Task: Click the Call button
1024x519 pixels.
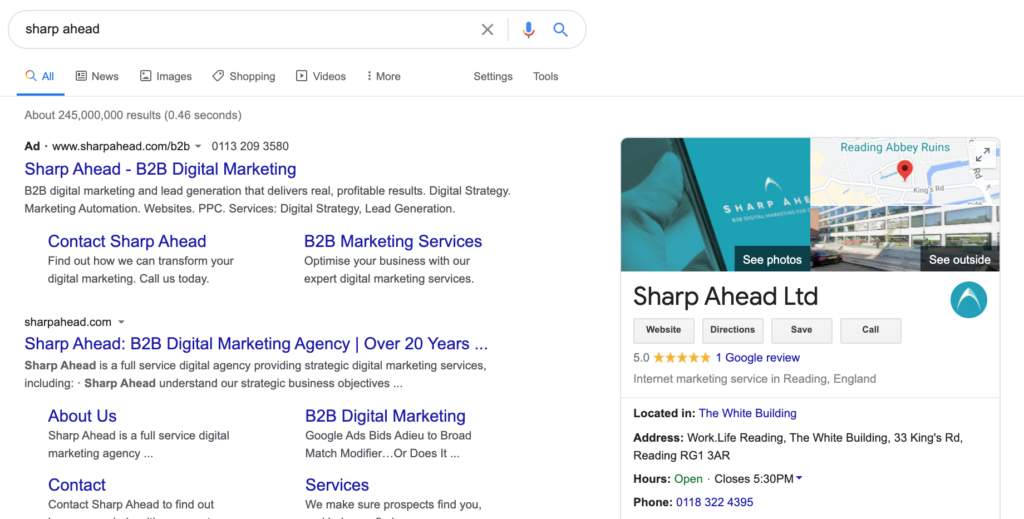Action: click(x=871, y=330)
